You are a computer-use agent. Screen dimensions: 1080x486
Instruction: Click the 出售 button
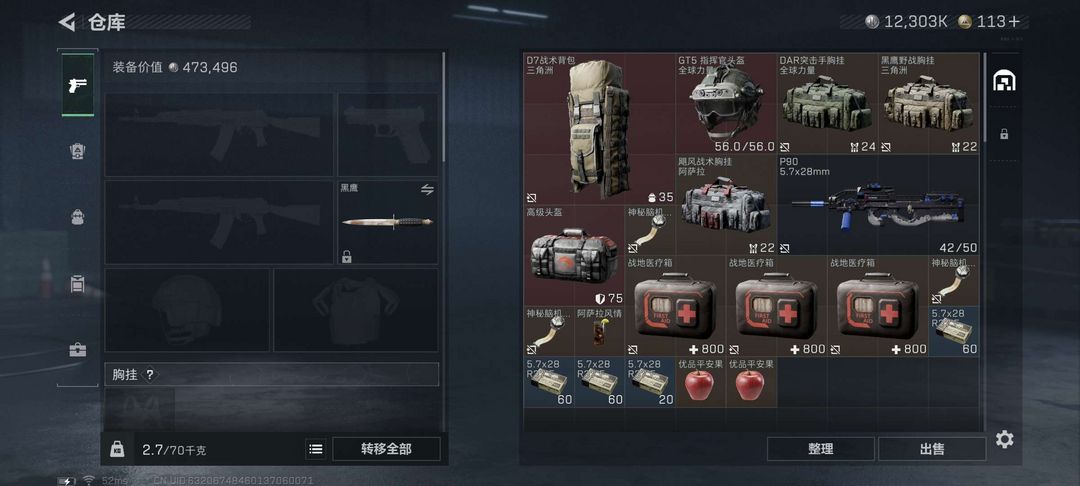(x=932, y=449)
